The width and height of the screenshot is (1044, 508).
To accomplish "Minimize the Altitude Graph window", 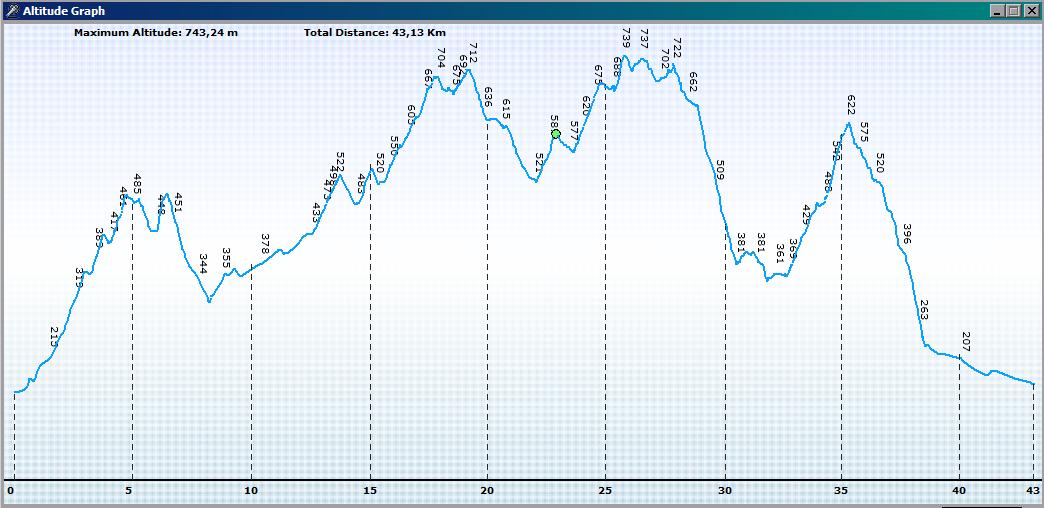I will [x=997, y=11].
